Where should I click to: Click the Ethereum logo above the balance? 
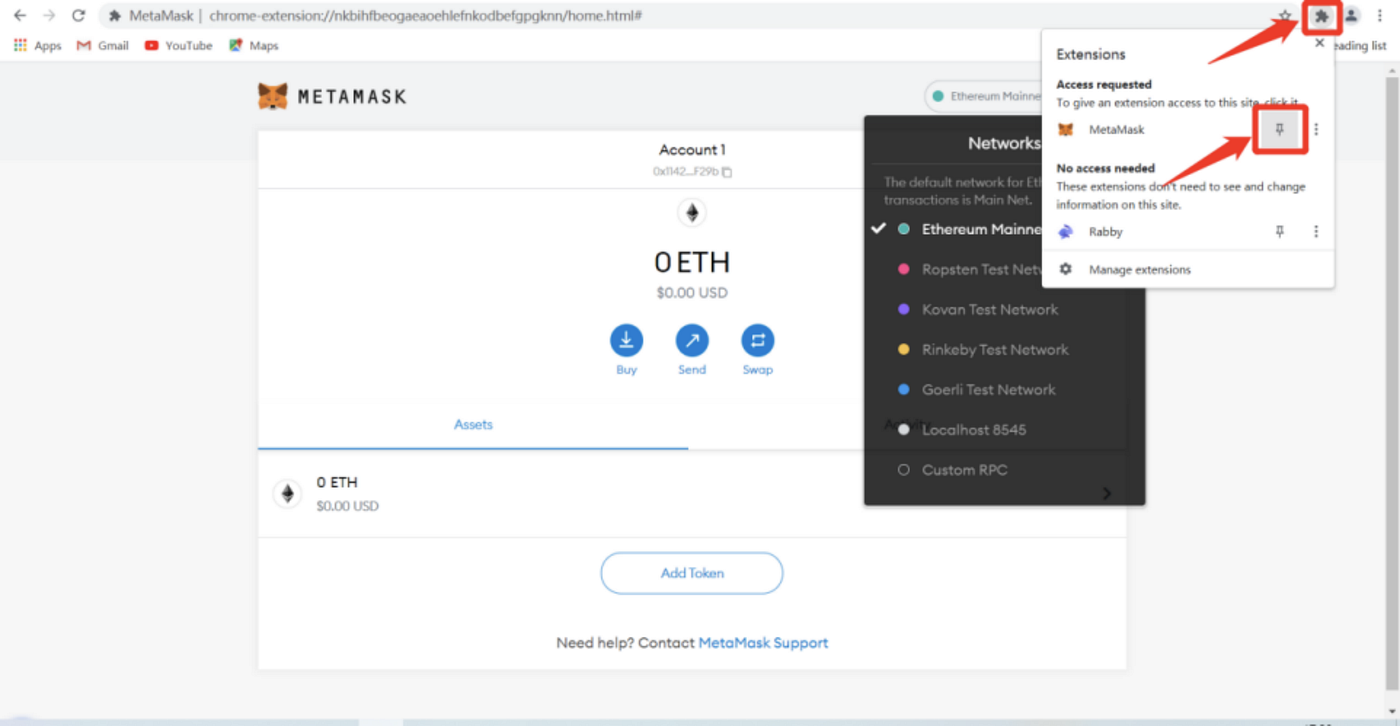[691, 212]
